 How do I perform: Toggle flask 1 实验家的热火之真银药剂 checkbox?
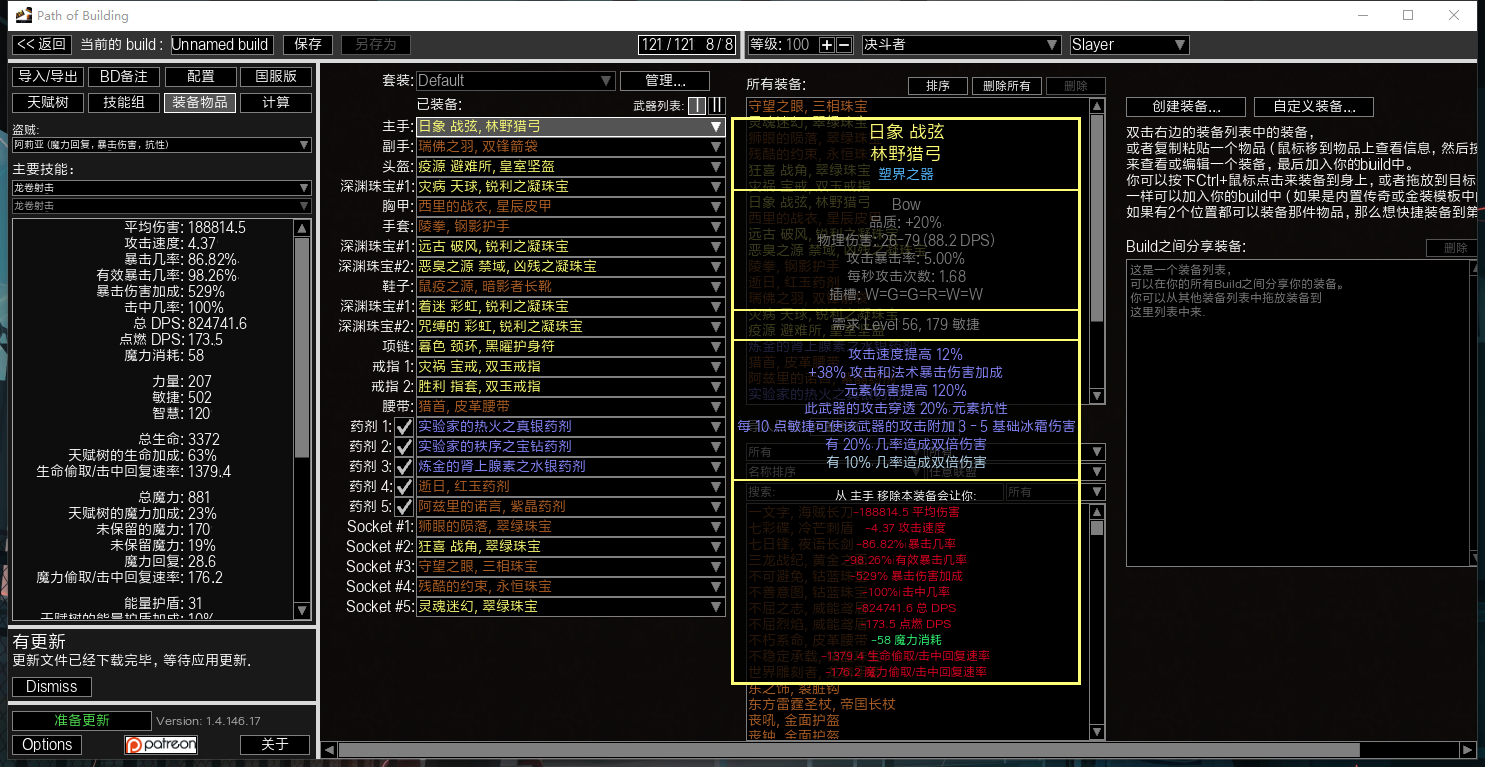405,426
